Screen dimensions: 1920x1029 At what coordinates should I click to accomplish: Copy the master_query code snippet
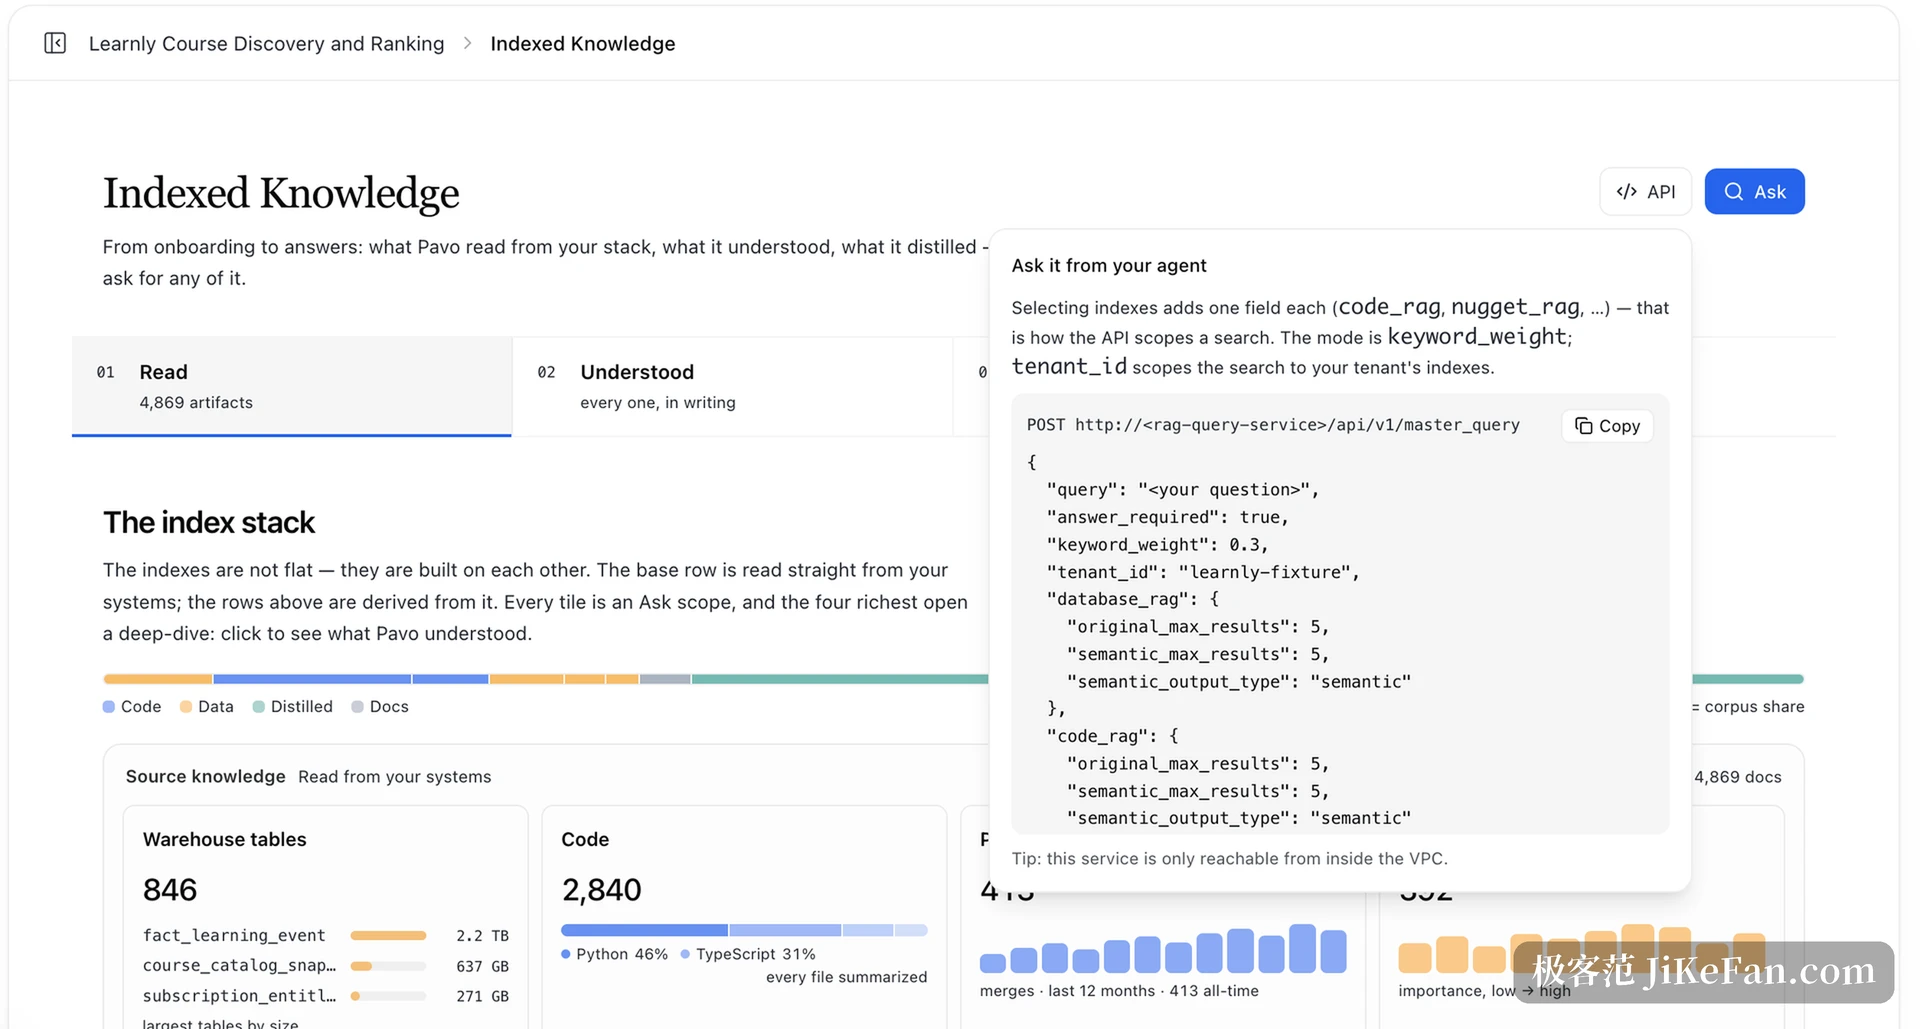click(x=1607, y=426)
